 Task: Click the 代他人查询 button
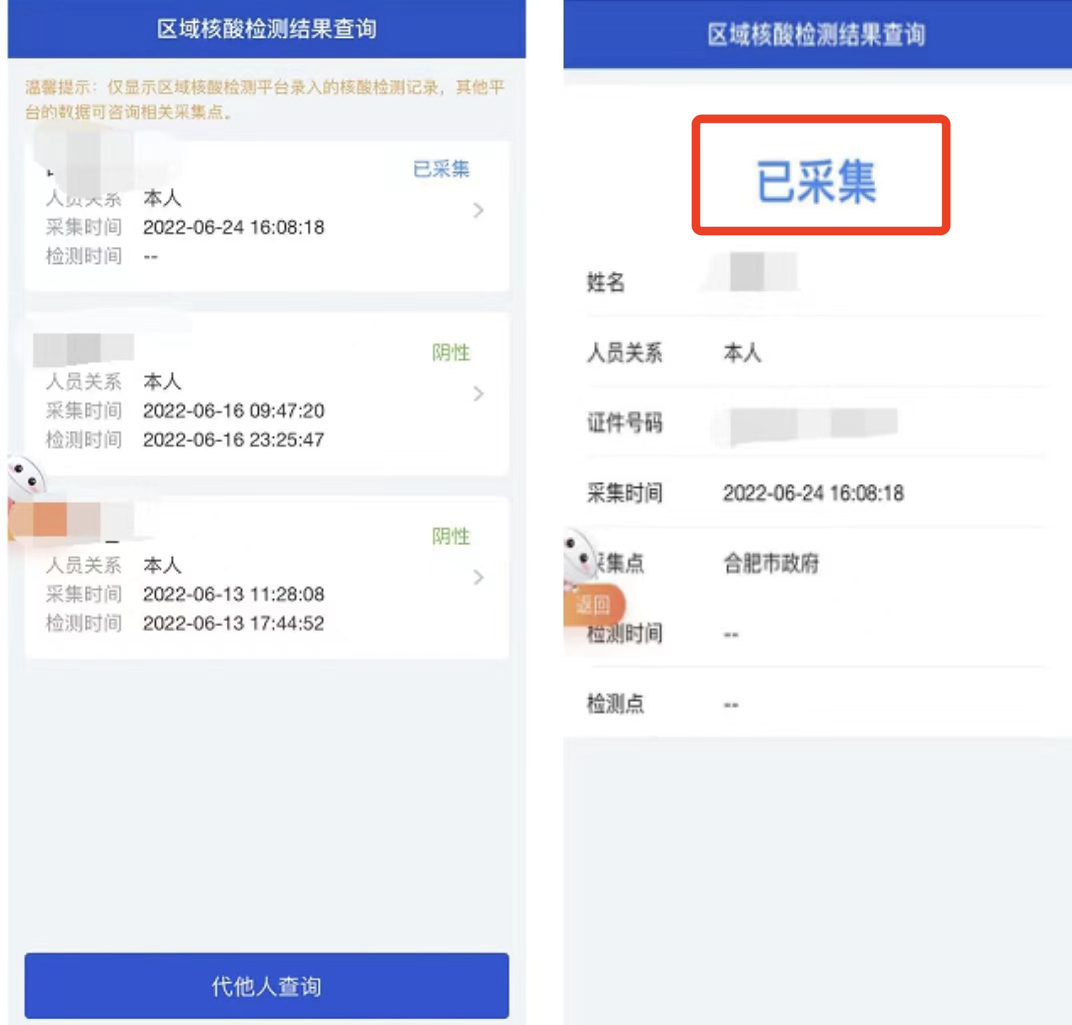pos(267,985)
